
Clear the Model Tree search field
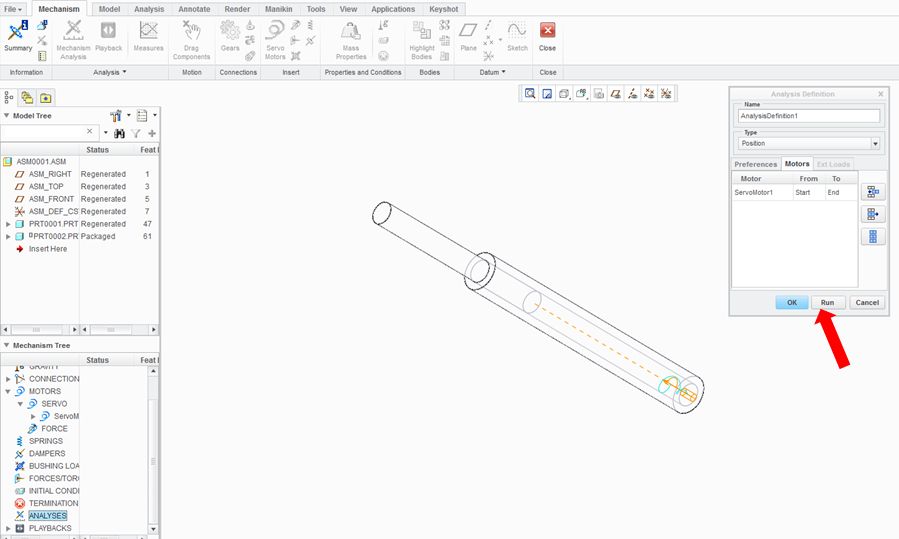click(89, 132)
